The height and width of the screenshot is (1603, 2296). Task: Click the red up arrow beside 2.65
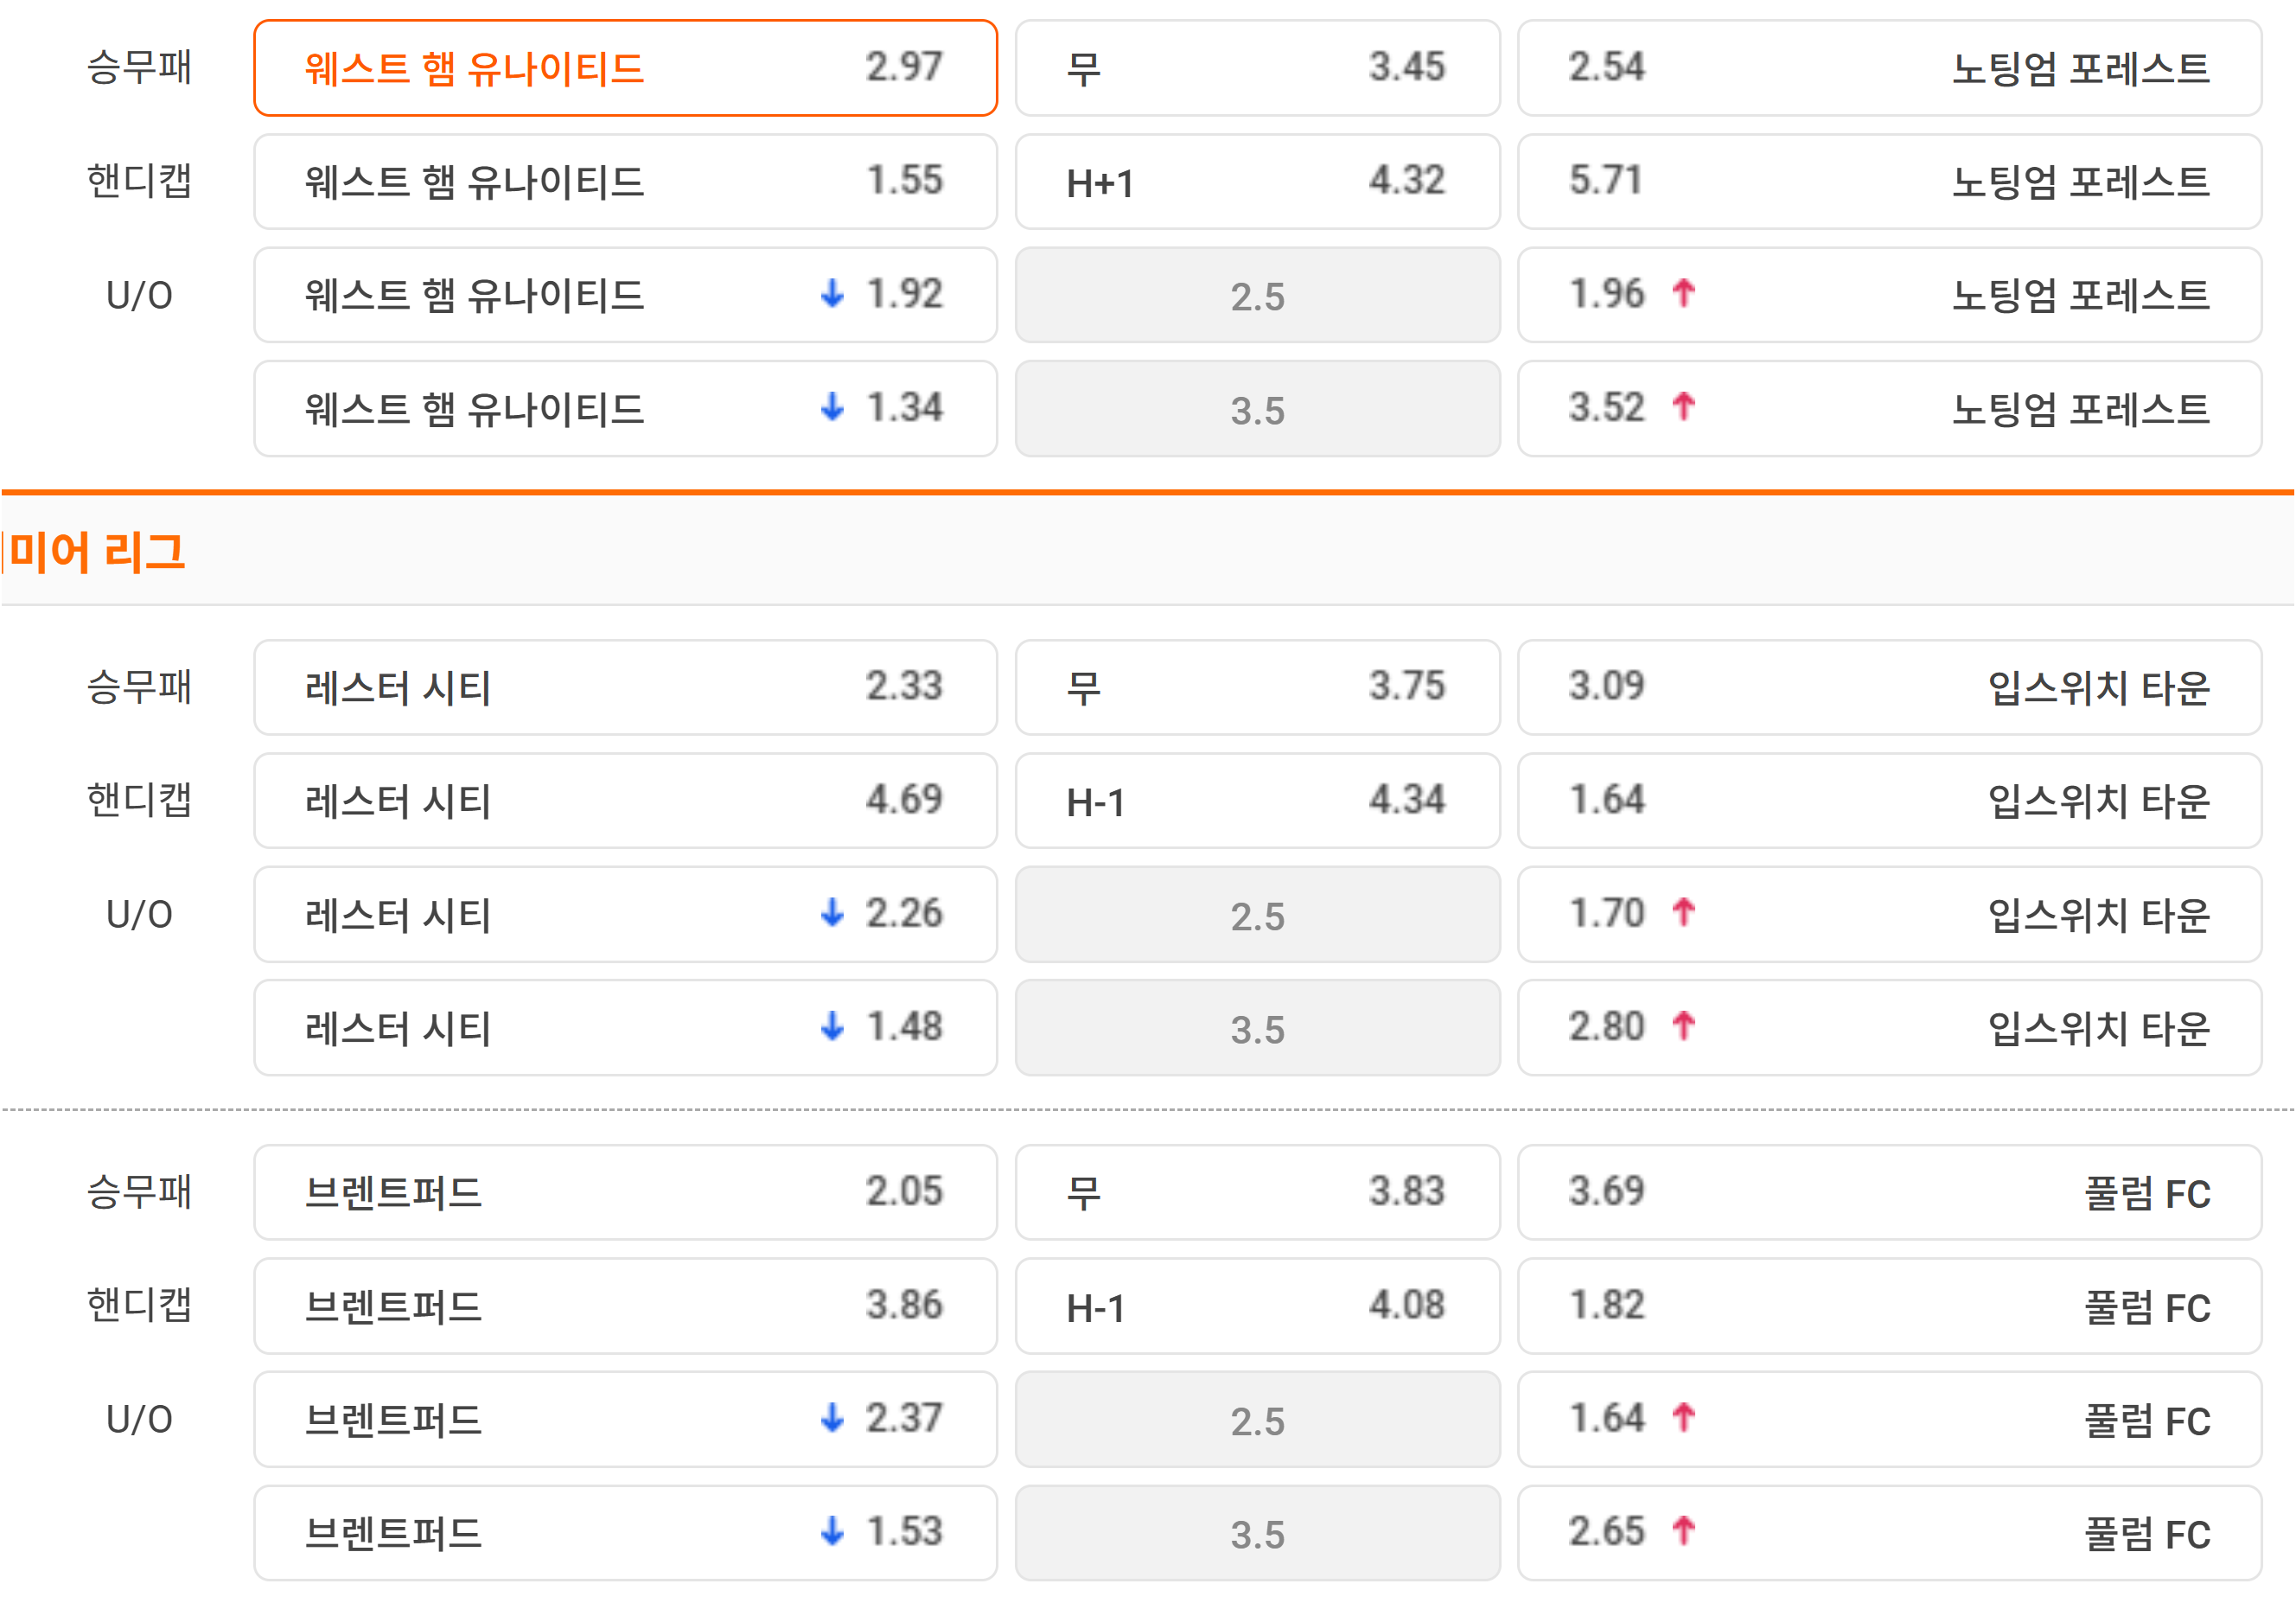coord(1684,1531)
